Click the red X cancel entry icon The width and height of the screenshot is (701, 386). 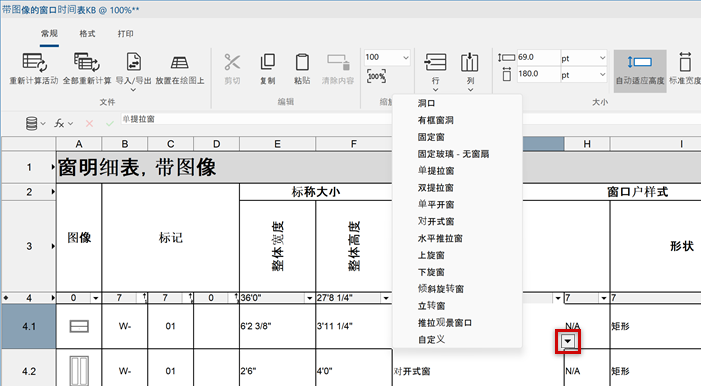pyautogui.click(x=89, y=123)
